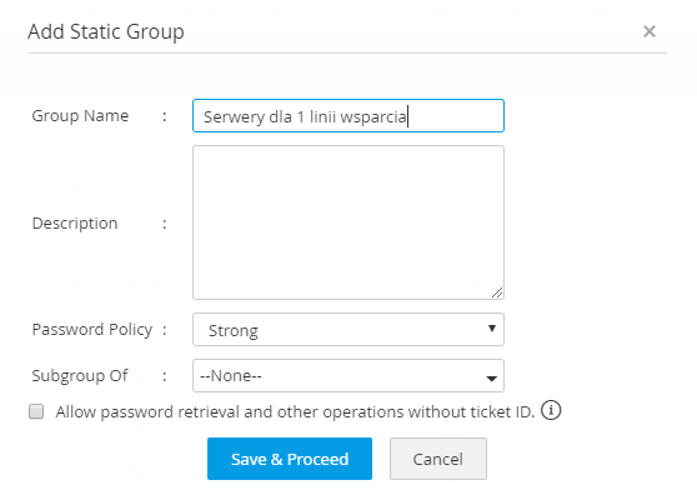This screenshot has width=697, height=495.
Task: Click Save & Proceed button
Action: pos(289,459)
